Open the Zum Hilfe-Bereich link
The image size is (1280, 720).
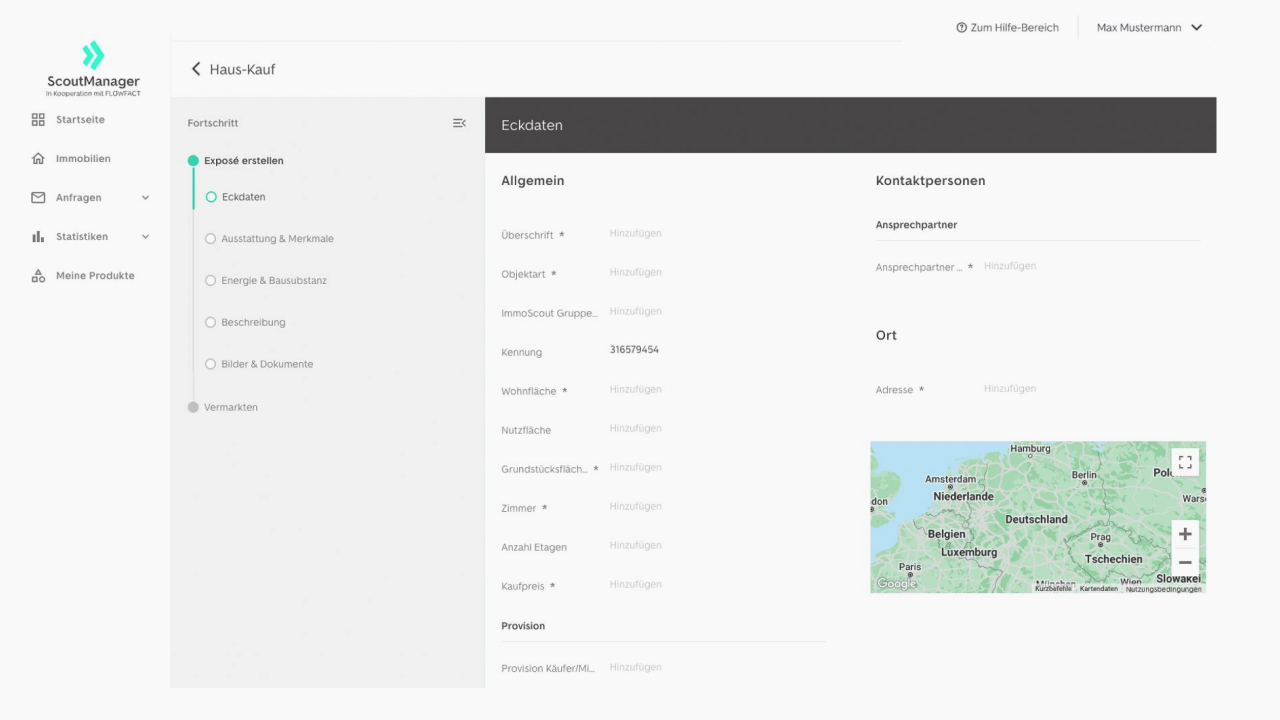point(1007,28)
